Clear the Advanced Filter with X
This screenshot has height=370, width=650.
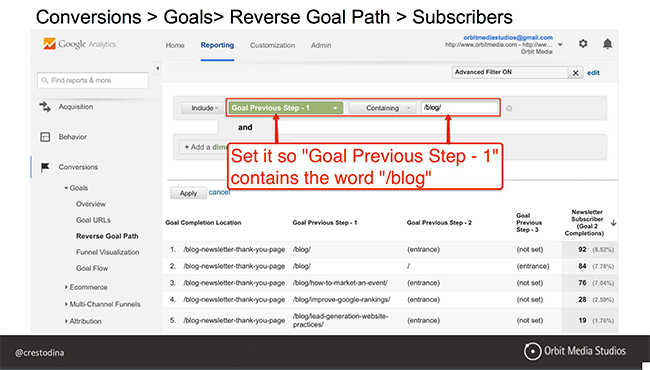tap(575, 73)
